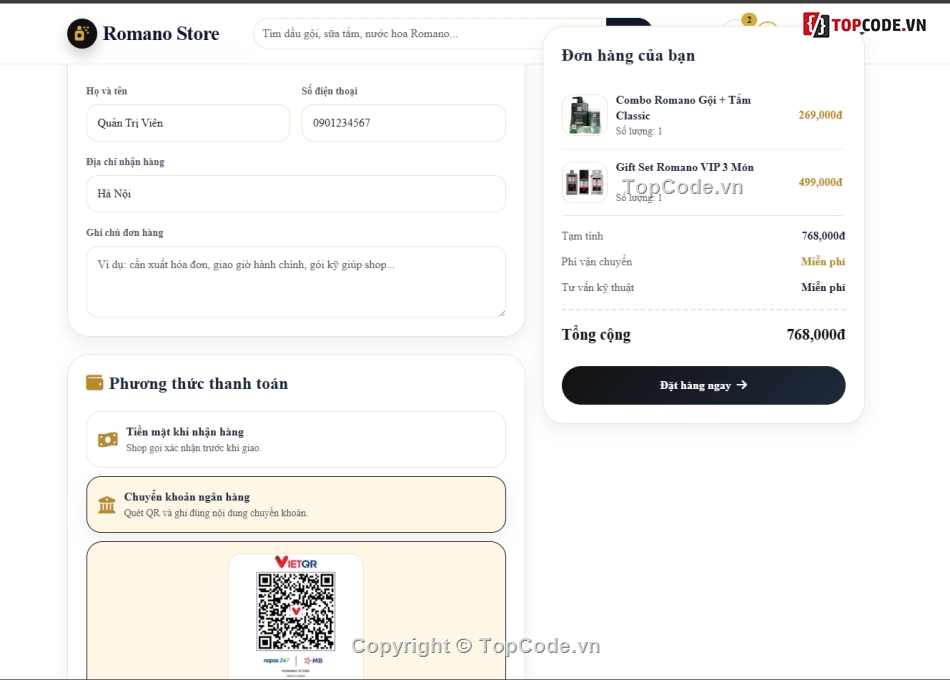Click the Gift Set Romano VIP thumbnail
The width and height of the screenshot is (950, 680).
584,182
